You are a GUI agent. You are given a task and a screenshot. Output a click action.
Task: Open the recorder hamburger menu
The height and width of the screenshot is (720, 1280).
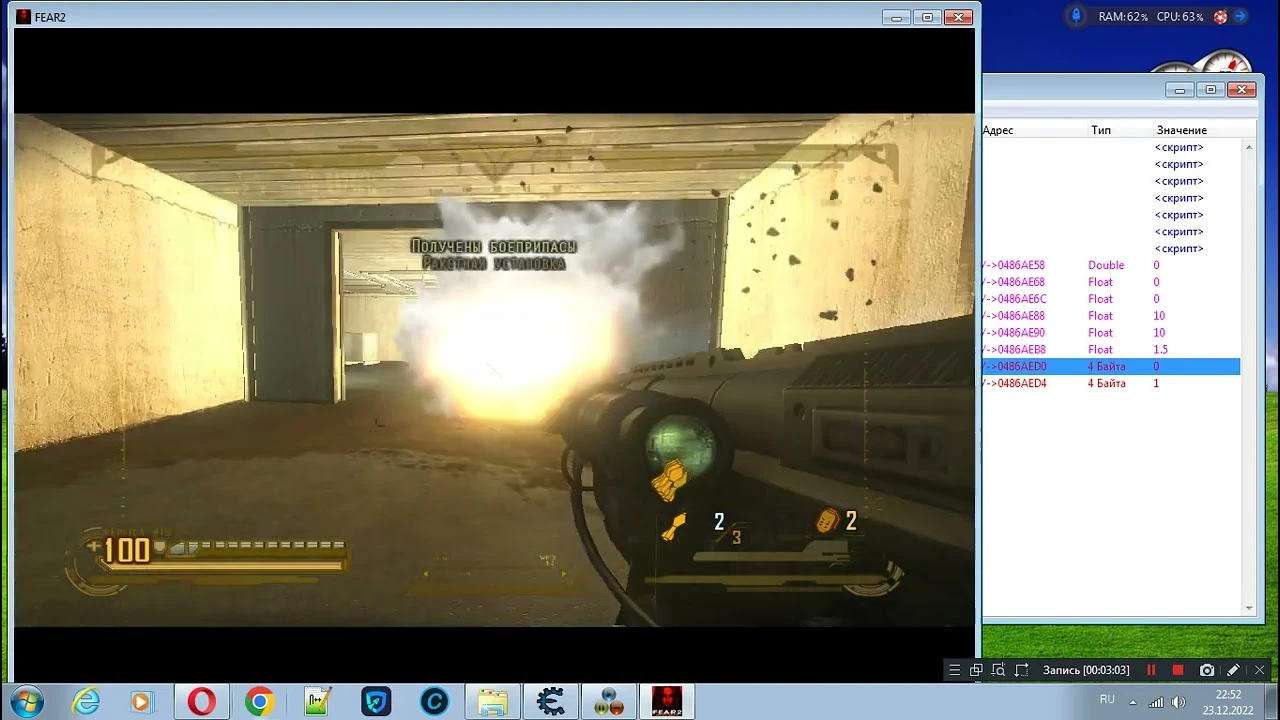click(955, 670)
